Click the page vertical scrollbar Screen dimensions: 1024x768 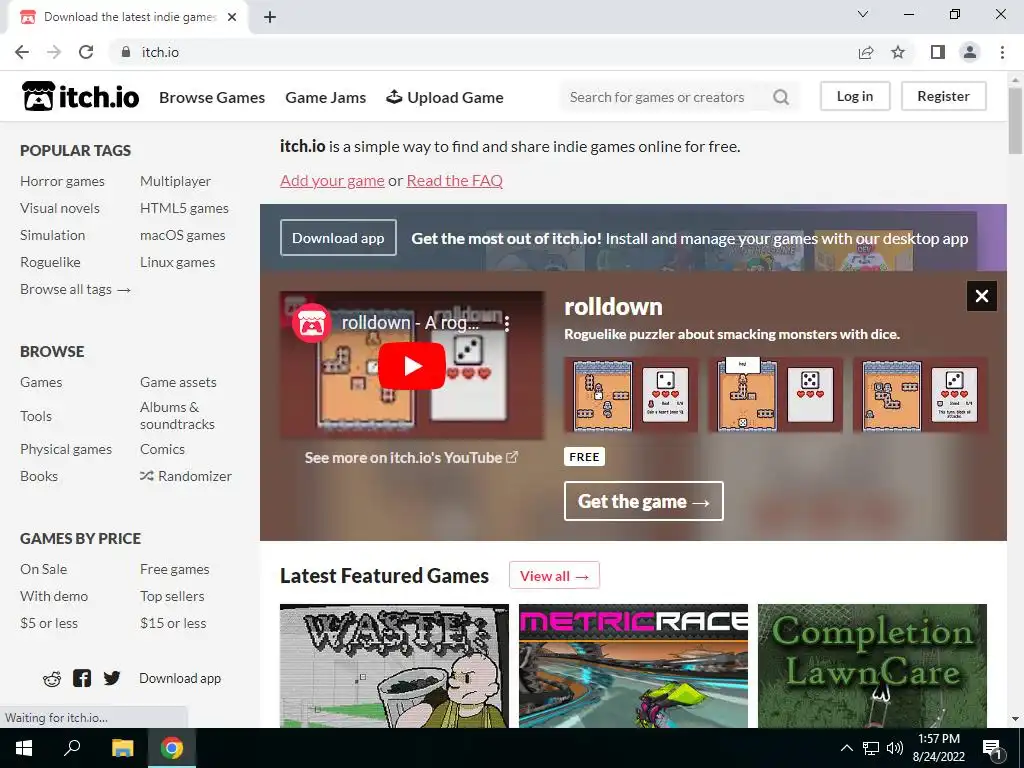pyautogui.click(x=1015, y=121)
